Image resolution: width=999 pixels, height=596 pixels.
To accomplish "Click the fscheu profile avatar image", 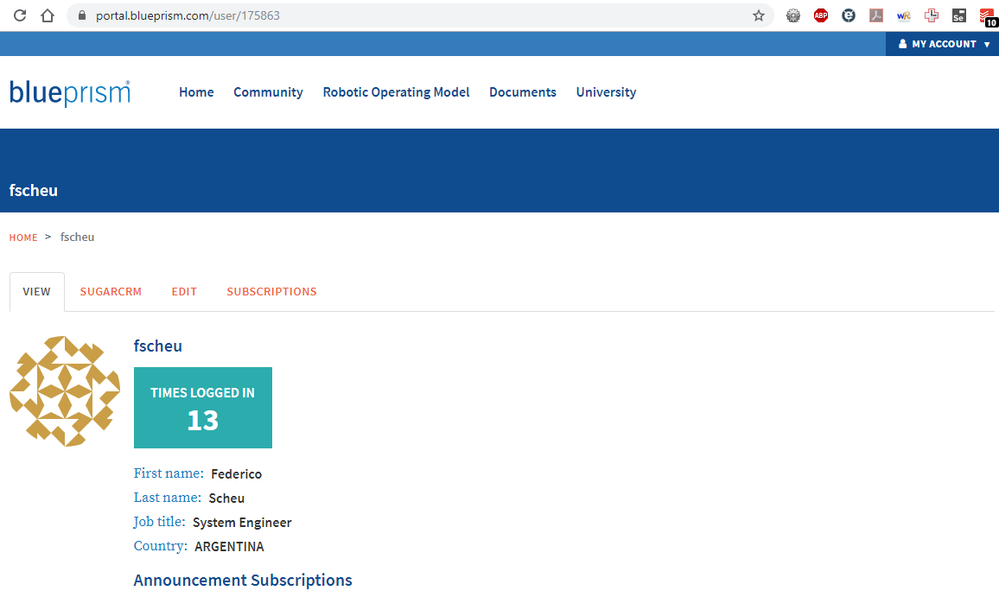I will point(65,391).
